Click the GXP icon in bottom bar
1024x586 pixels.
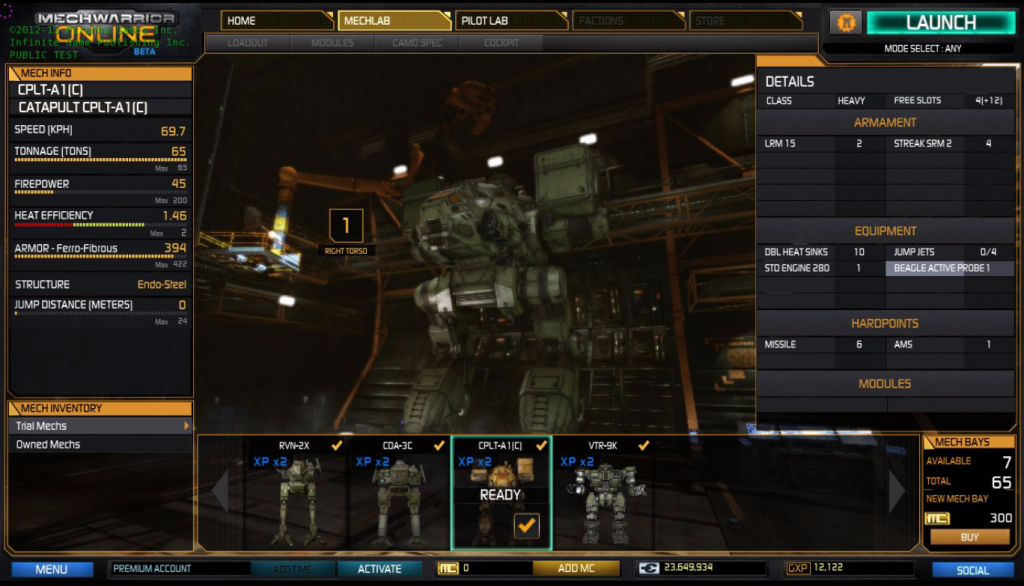pyautogui.click(x=798, y=569)
